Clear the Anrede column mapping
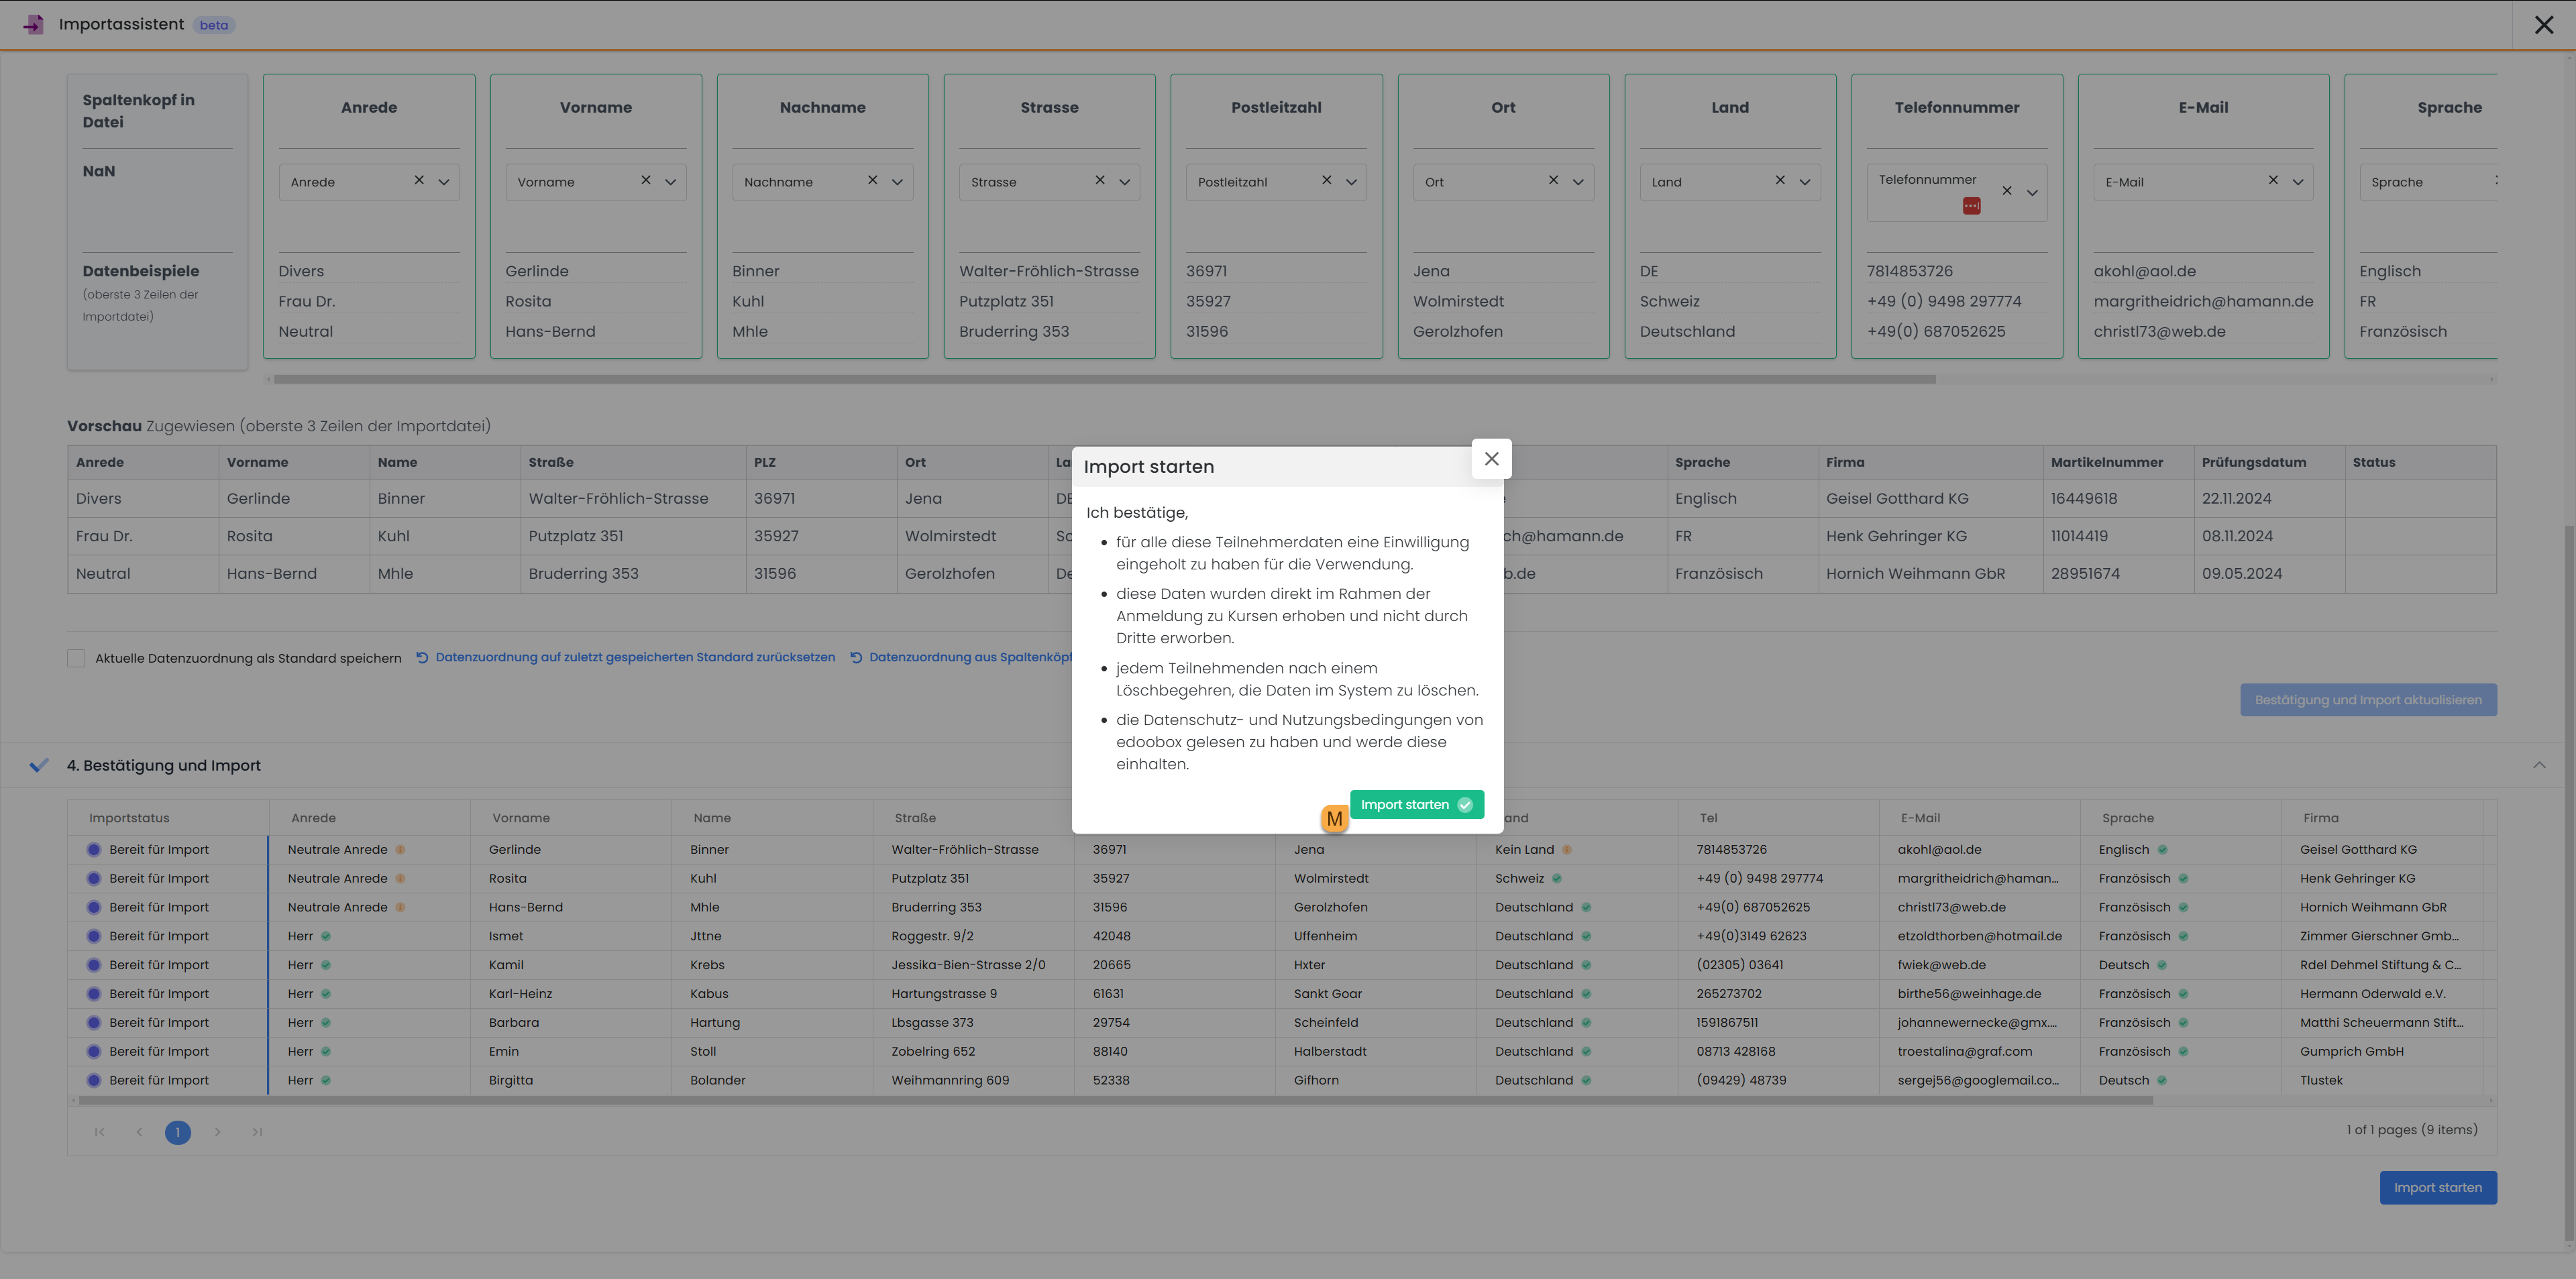Image resolution: width=2576 pixels, height=1279 pixels. [419, 180]
